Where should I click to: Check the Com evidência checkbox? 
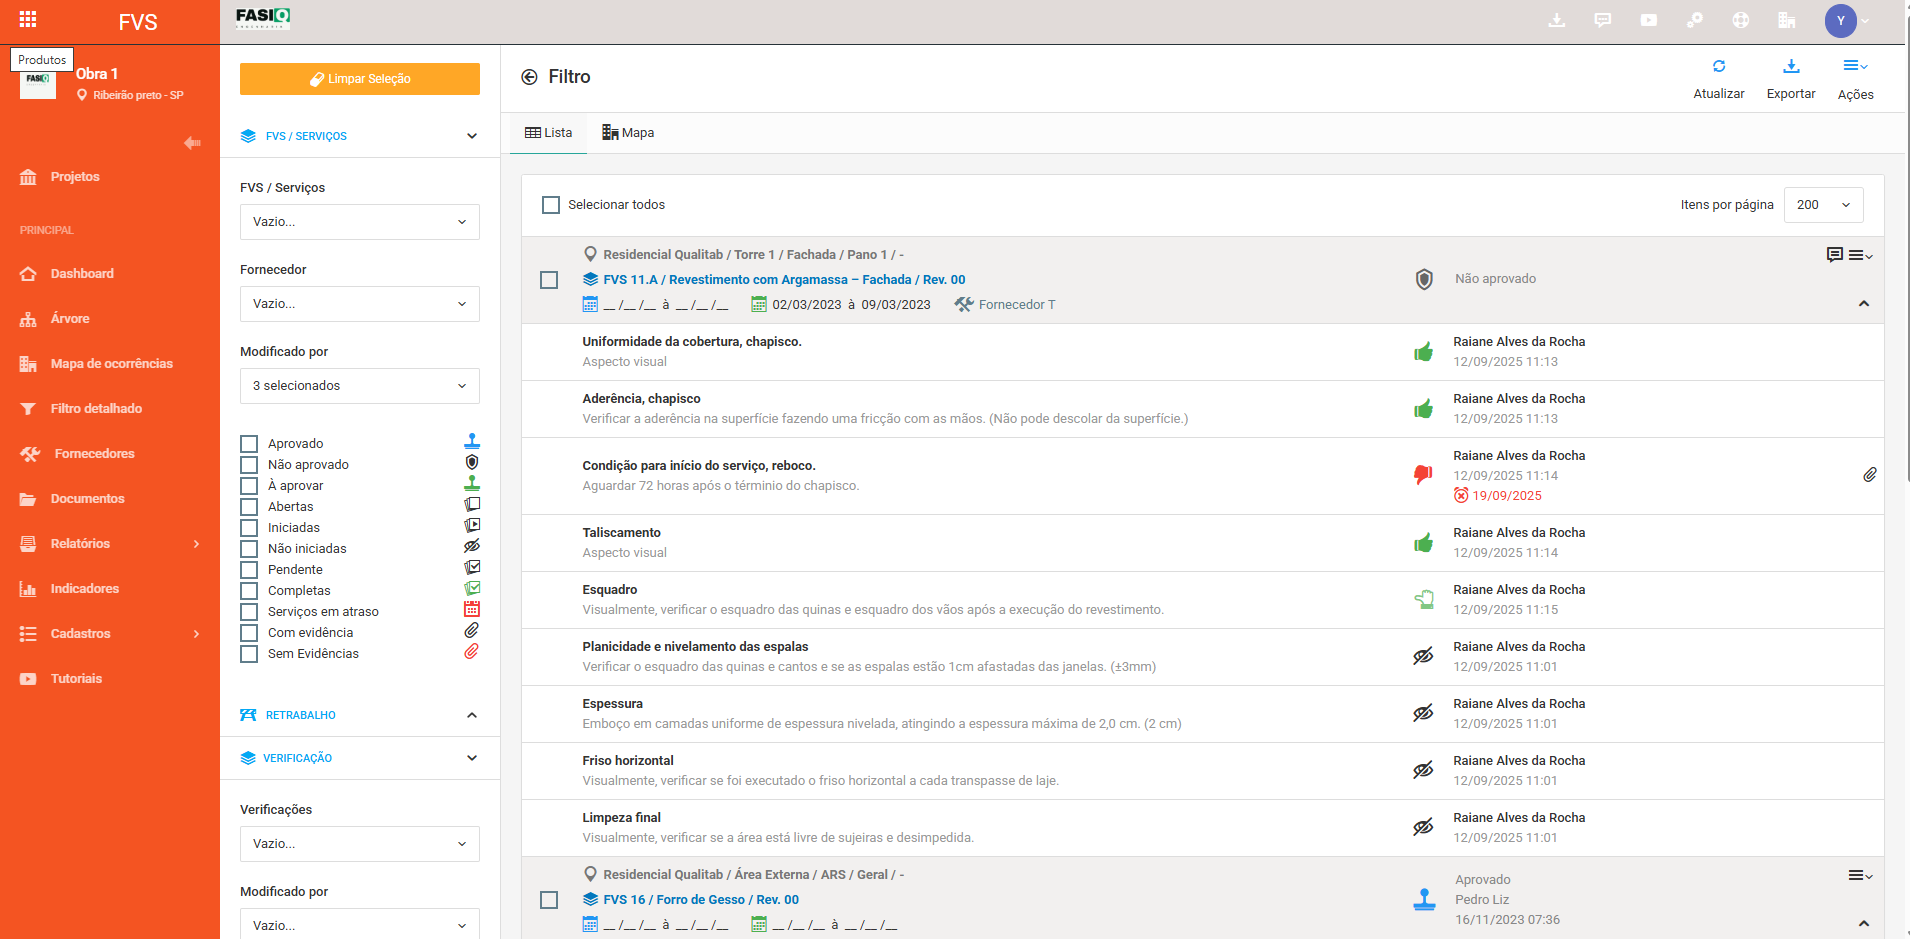(249, 632)
